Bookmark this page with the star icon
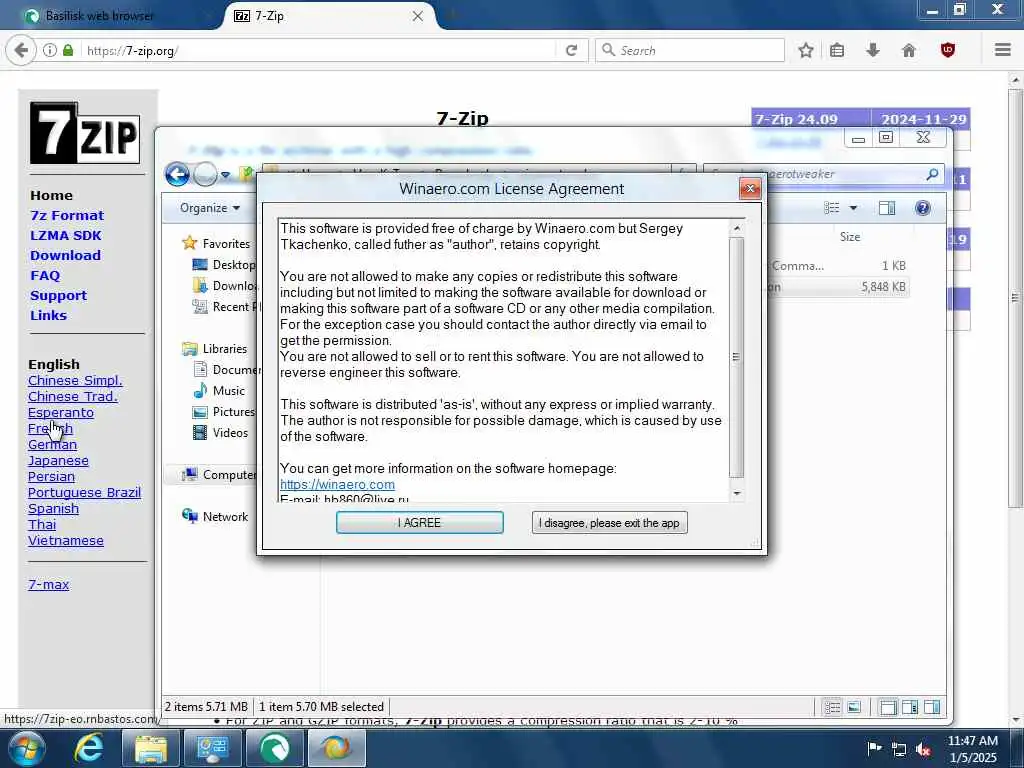Image resolution: width=1024 pixels, height=768 pixels. tap(806, 50)
